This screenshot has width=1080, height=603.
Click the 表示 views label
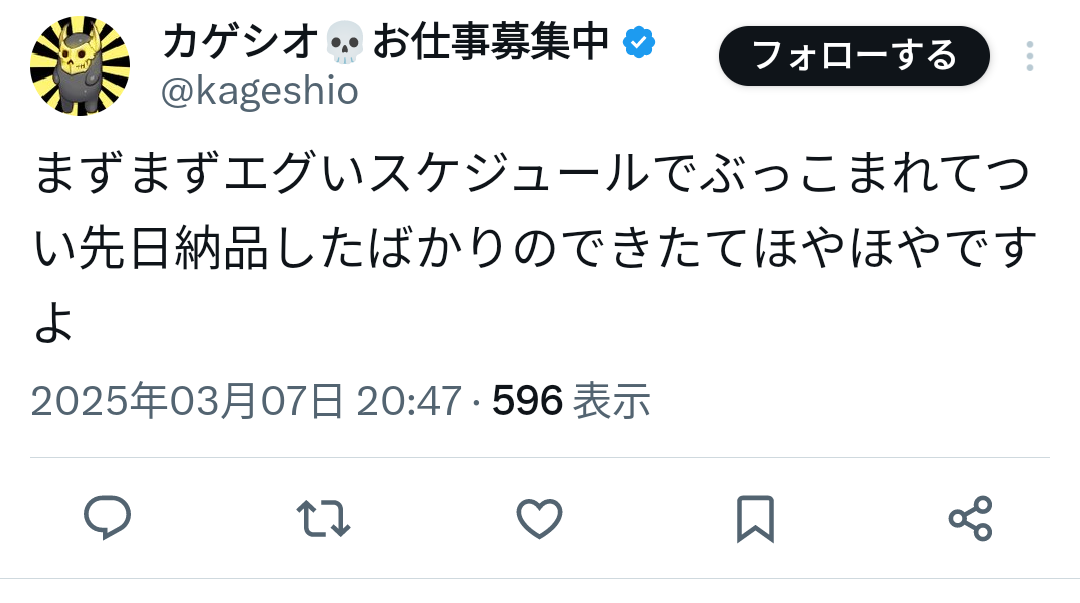[x=613, y=401]
